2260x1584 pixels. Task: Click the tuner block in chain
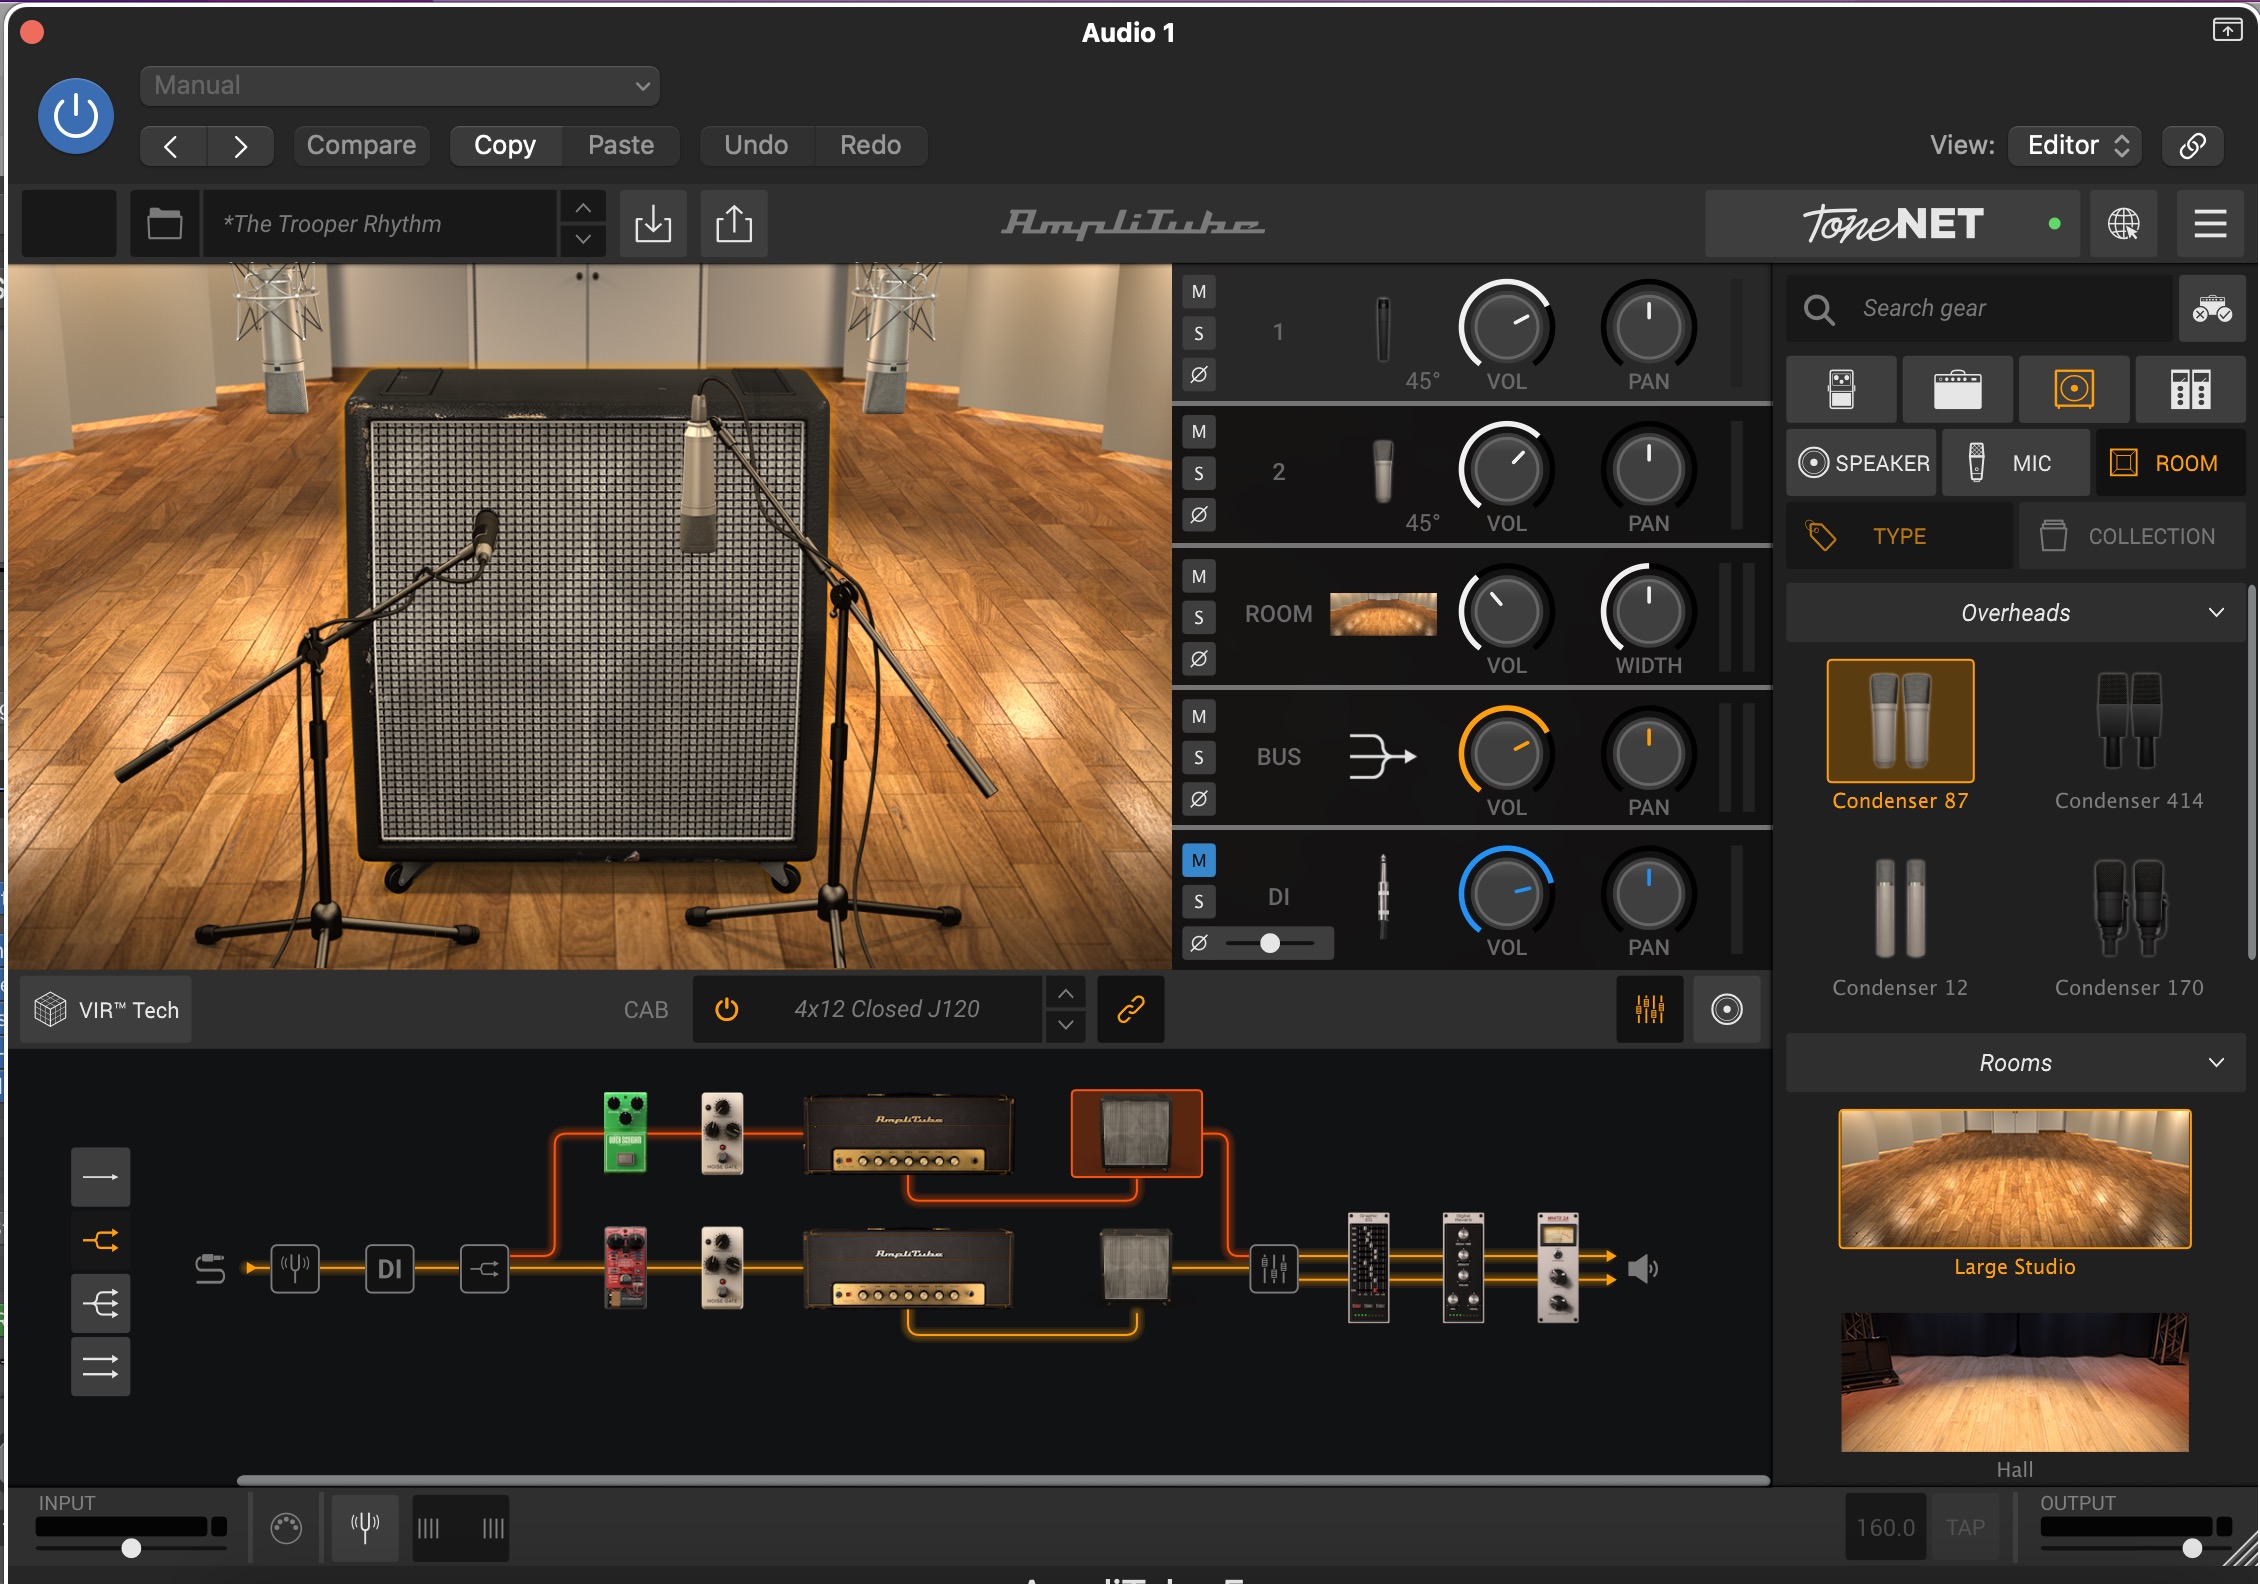coord(295,1269)
